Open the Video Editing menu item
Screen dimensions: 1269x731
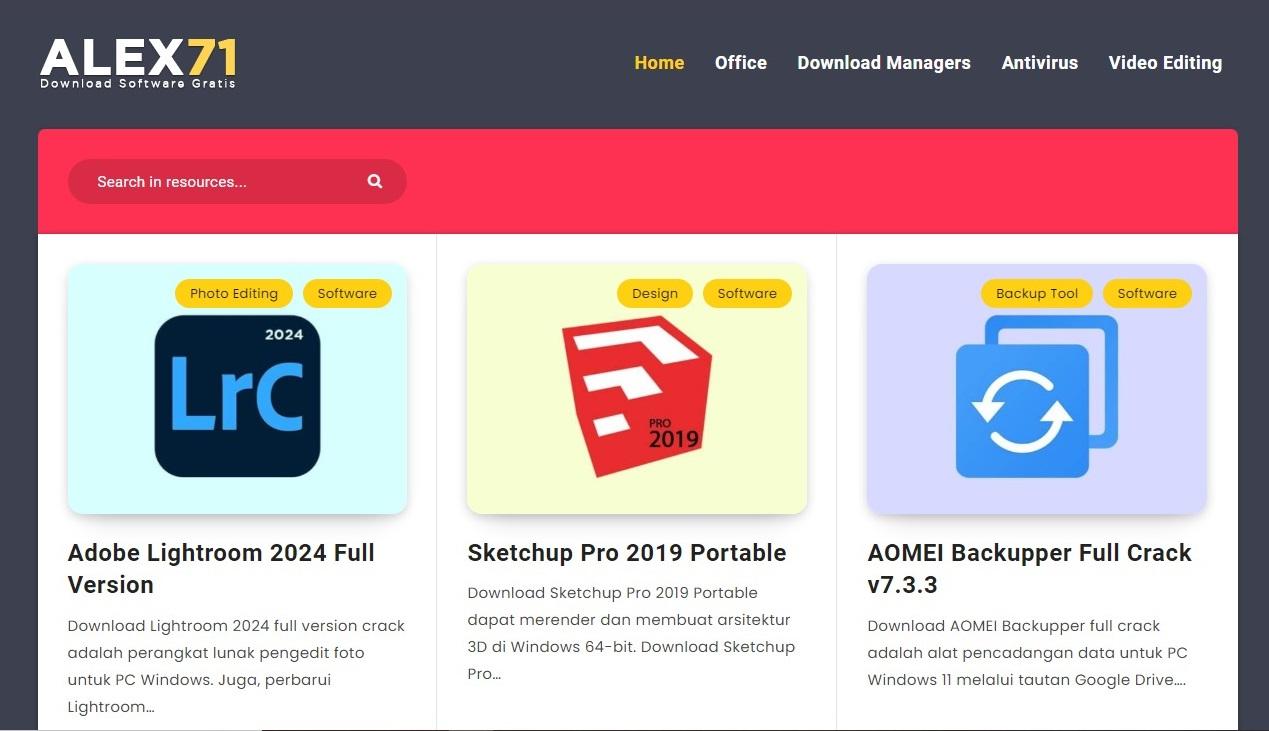[1165, 62]
